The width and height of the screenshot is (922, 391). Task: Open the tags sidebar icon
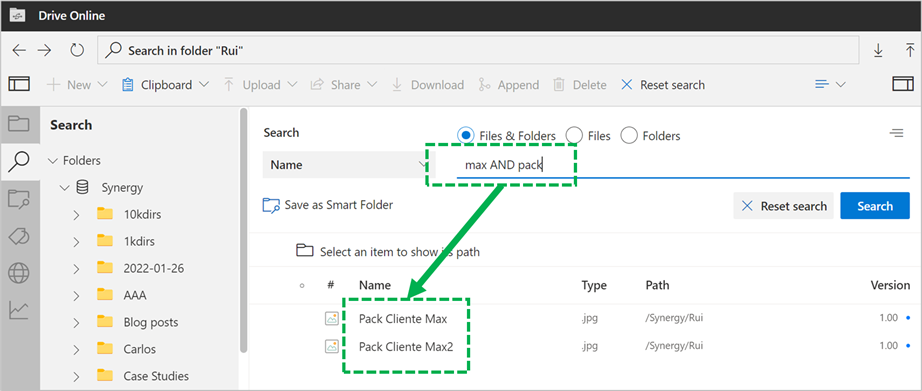[19, 236]
